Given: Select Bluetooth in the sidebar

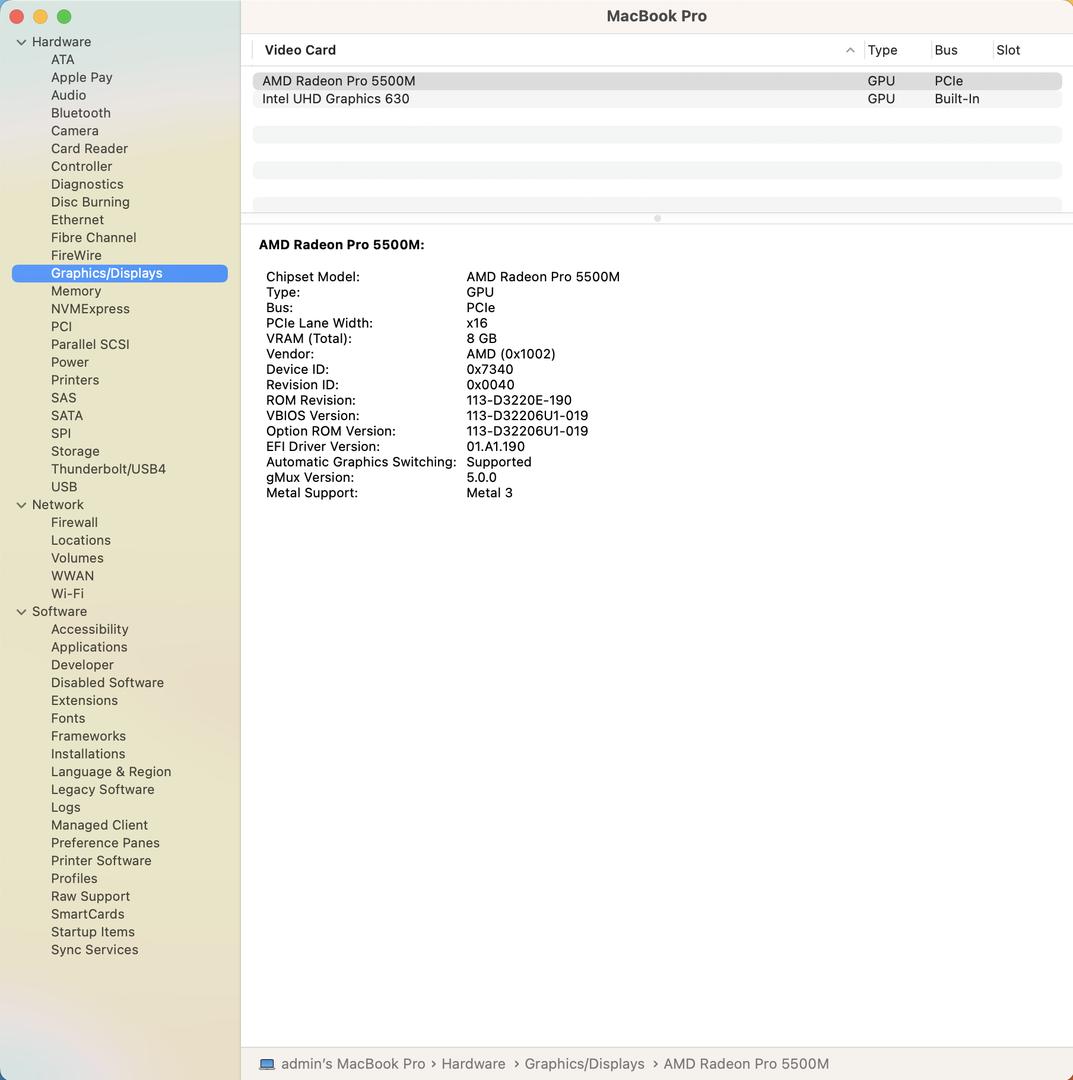Looking at the screenshot, I should coord(81,113).
